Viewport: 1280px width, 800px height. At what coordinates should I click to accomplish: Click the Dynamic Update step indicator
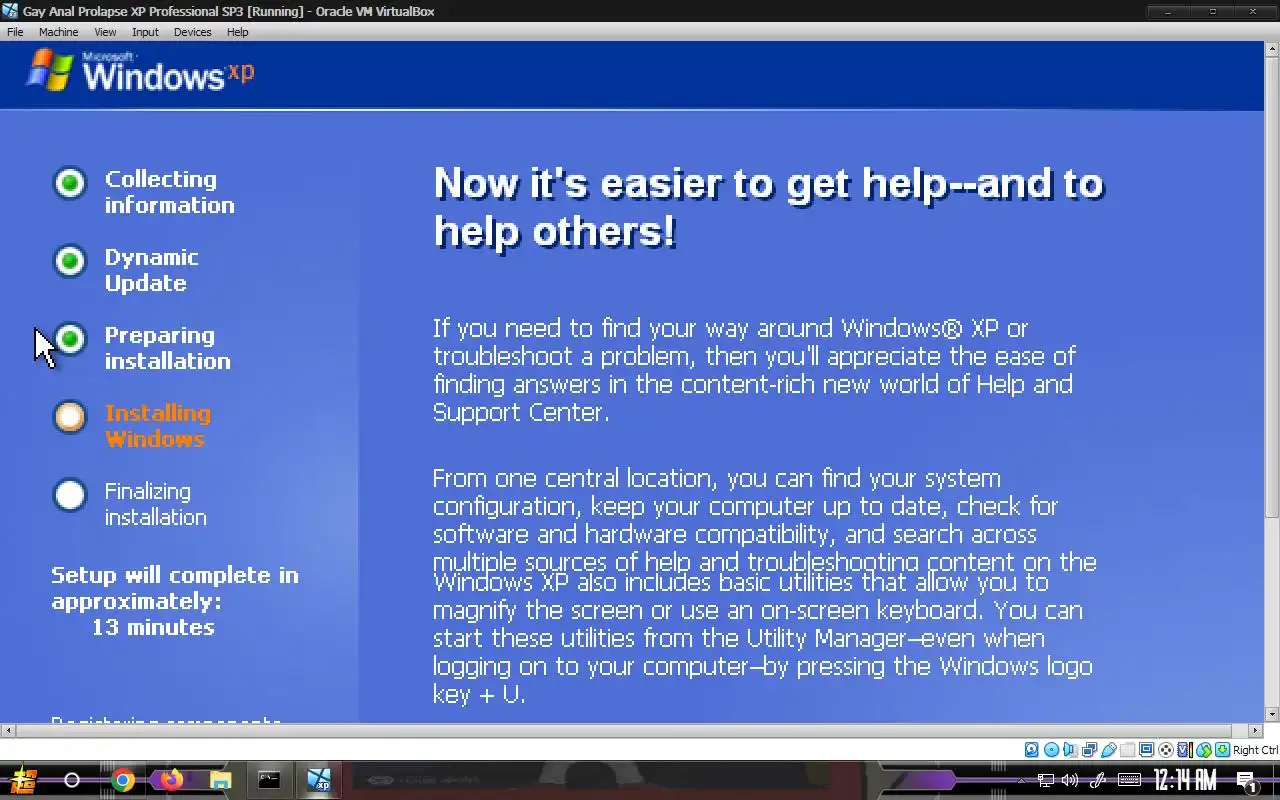tap(70, 261)
